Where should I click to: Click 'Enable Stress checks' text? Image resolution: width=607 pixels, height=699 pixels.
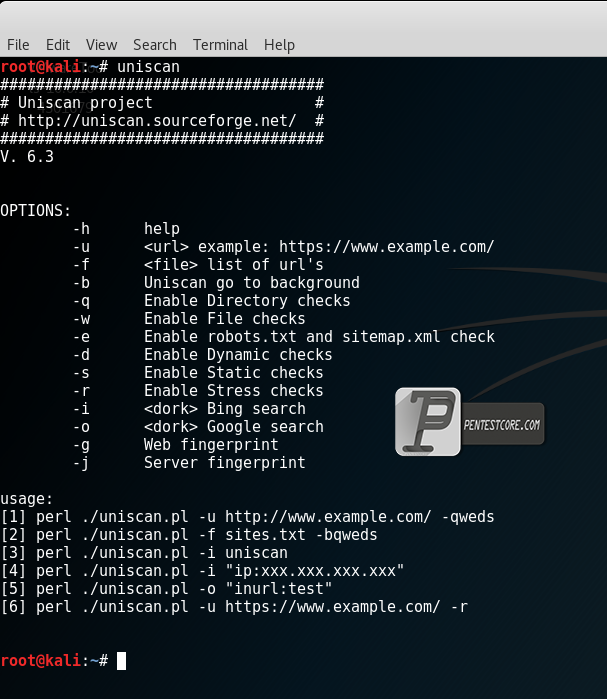click(x=234, y=391)
